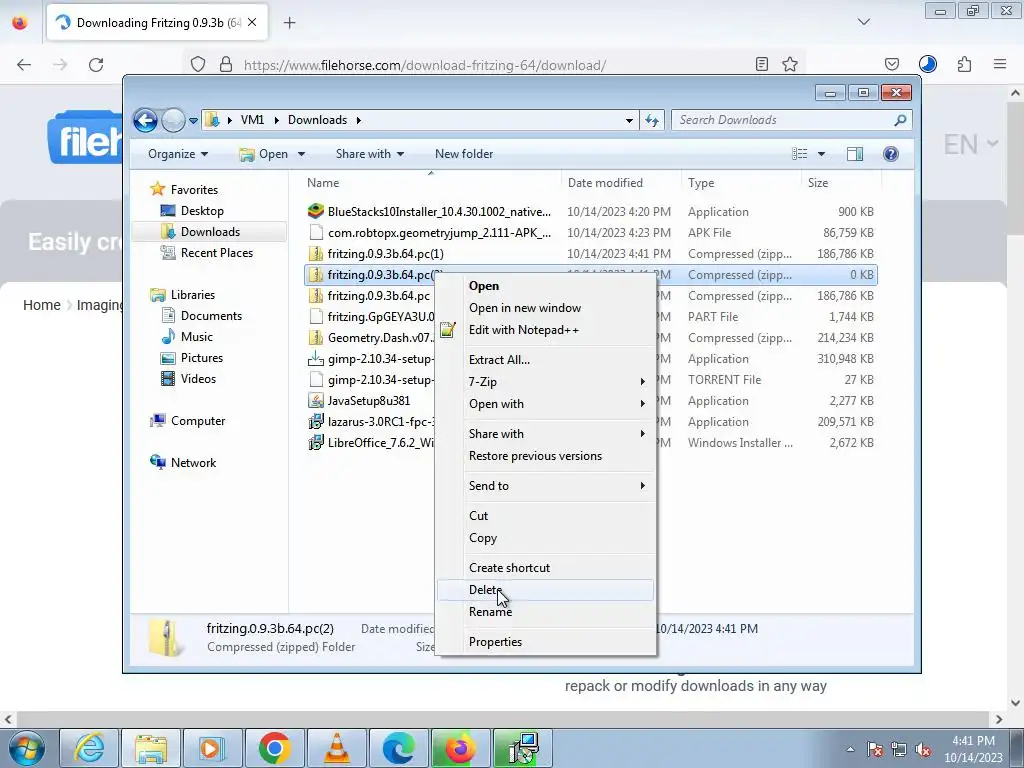This screenshot has width=1024, height=768.
Task: Click the Explorer back navigation arrow
Action: [x=145, y=120]
